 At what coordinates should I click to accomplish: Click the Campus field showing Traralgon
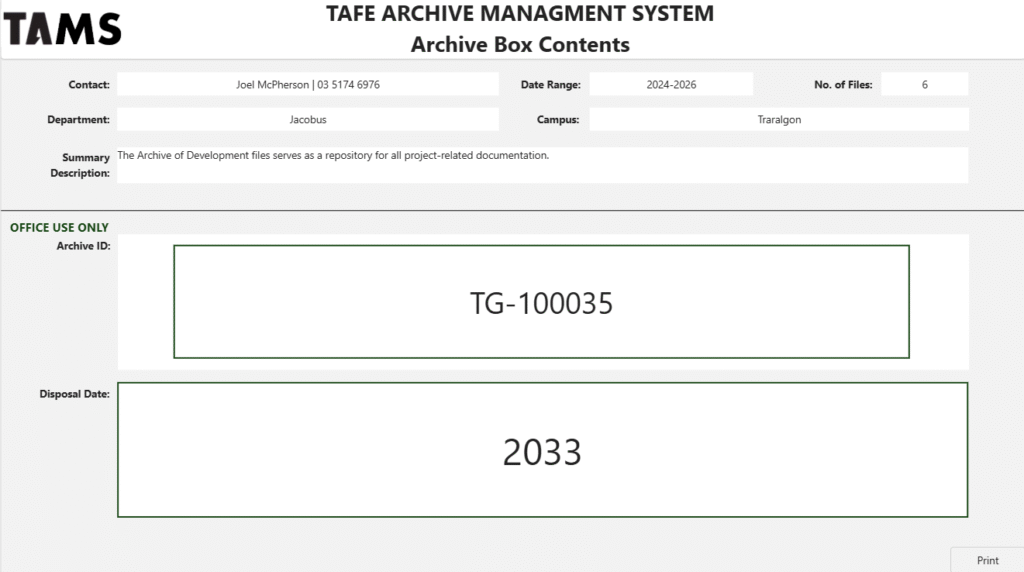[x=778, y=119]
